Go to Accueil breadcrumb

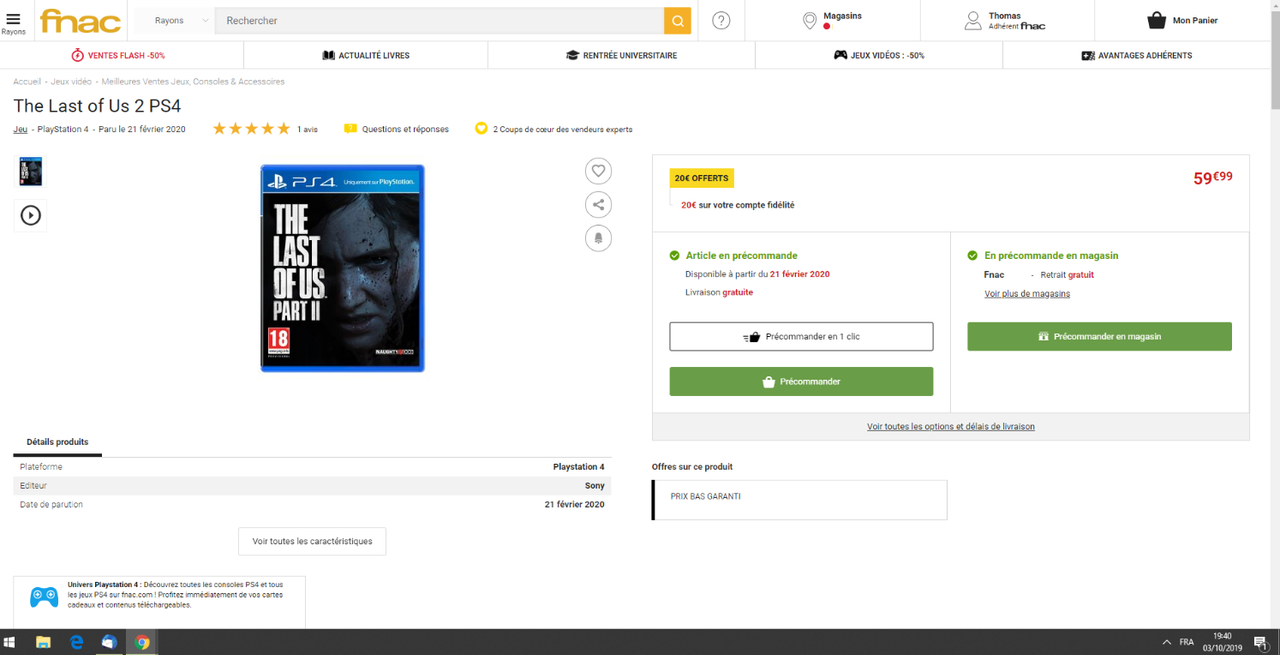coord(27,82)
